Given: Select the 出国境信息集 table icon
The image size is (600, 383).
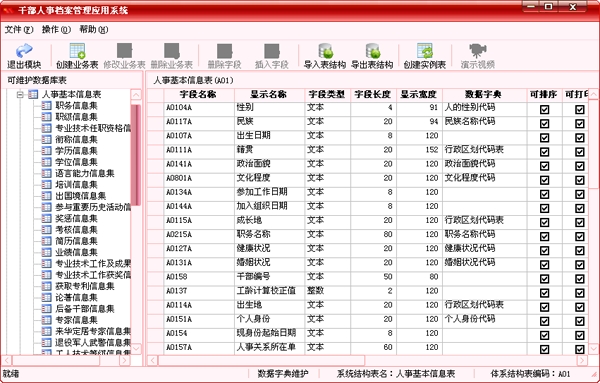Looking at the screenshot, I should tap(46, 196).
